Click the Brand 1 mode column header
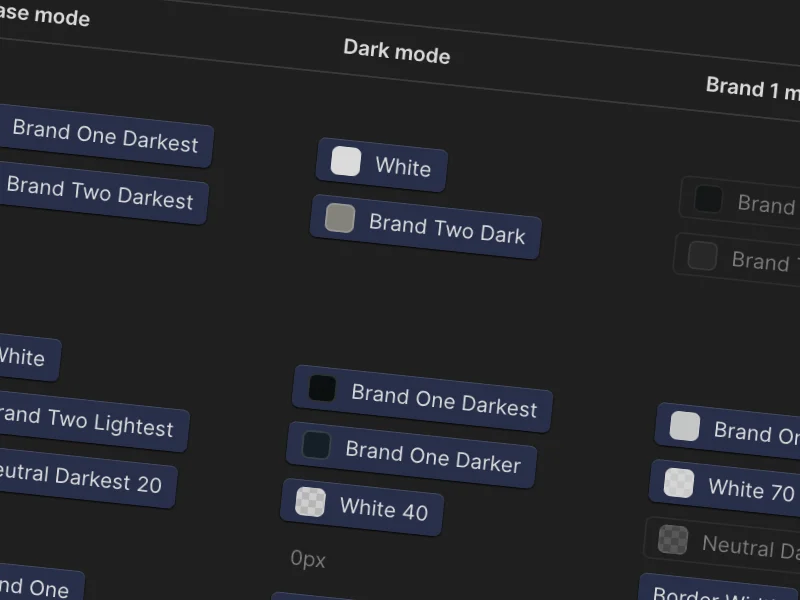 (753, 89)
